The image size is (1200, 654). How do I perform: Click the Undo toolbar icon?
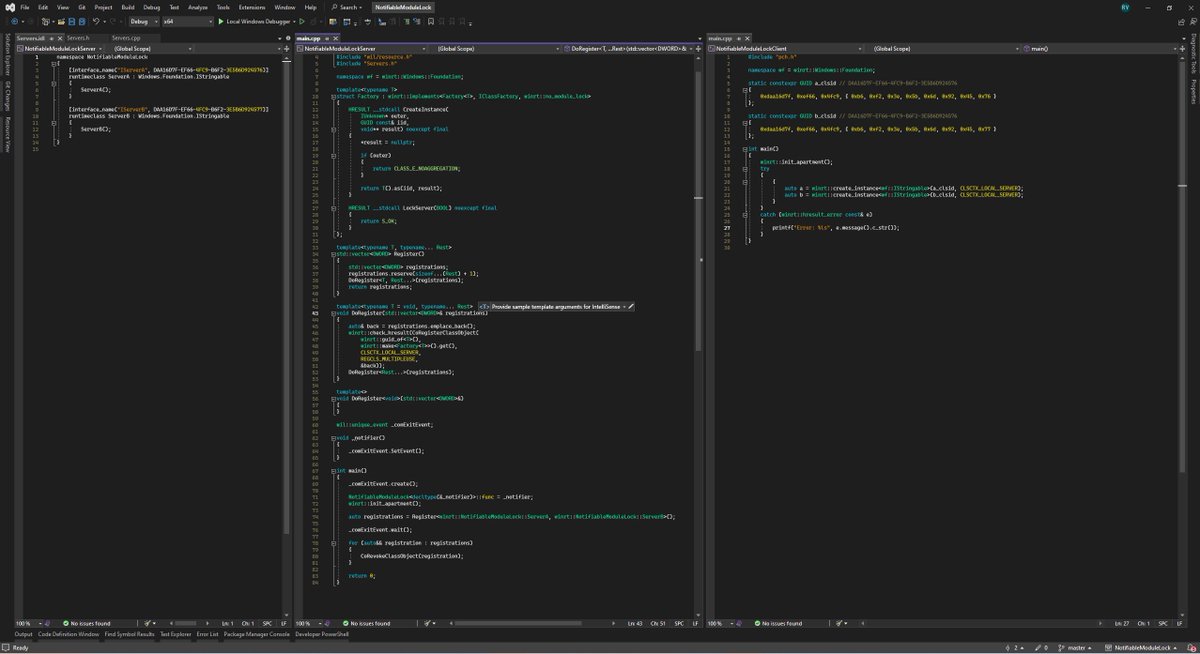click(96, 21)
